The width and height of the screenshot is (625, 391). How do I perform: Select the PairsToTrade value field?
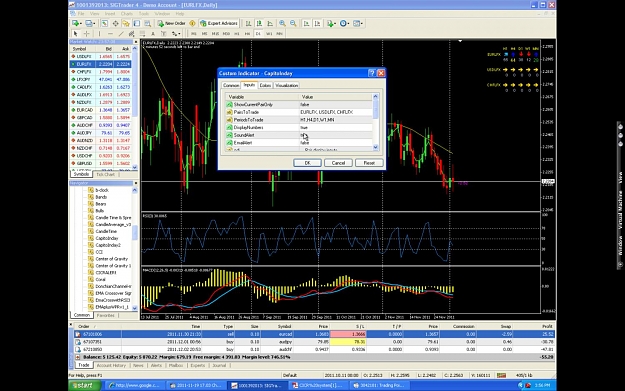click(x=336, y=112)
